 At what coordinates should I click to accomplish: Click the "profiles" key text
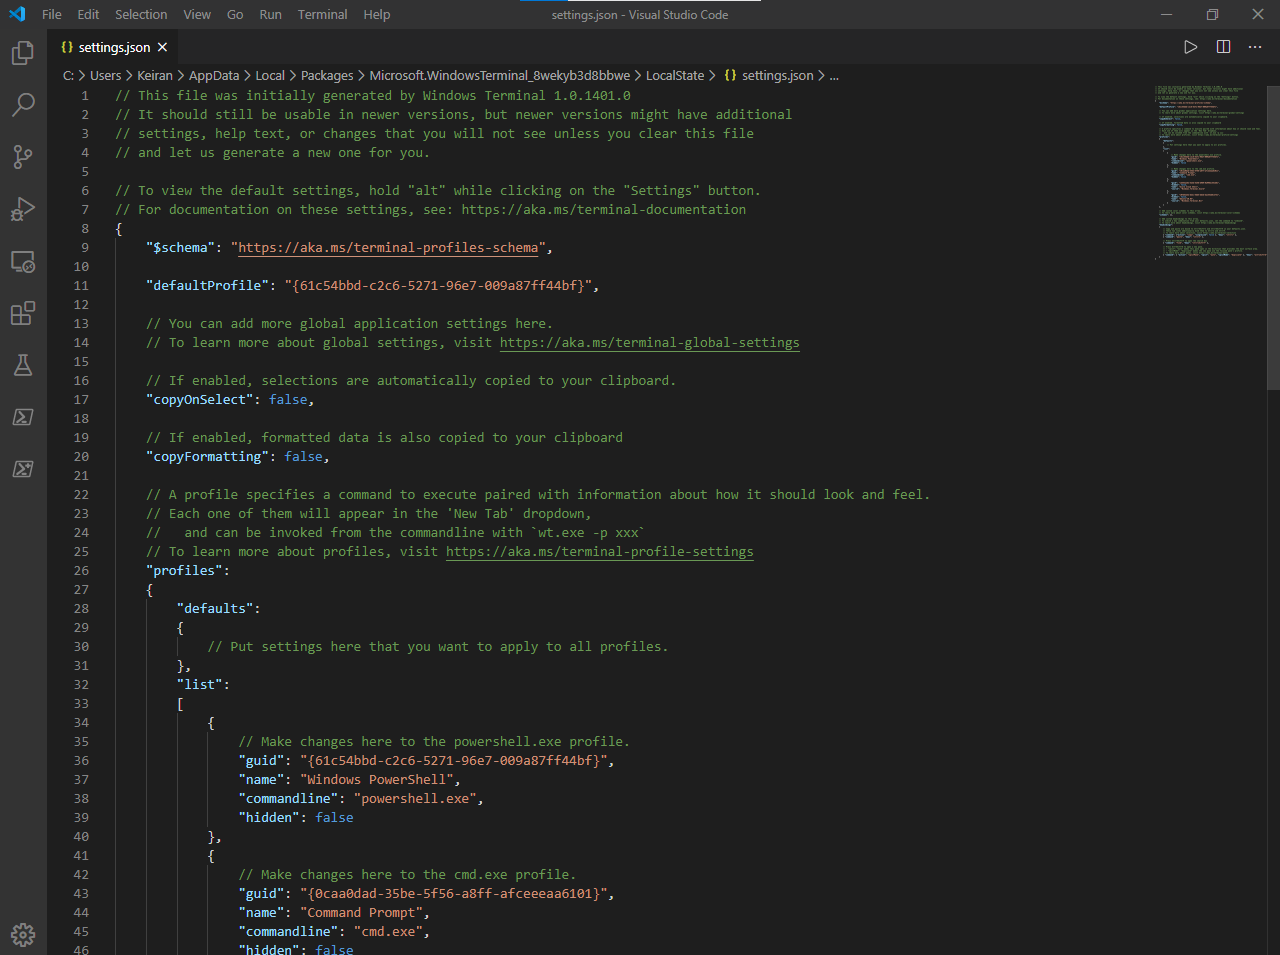(x=184, y=571)
